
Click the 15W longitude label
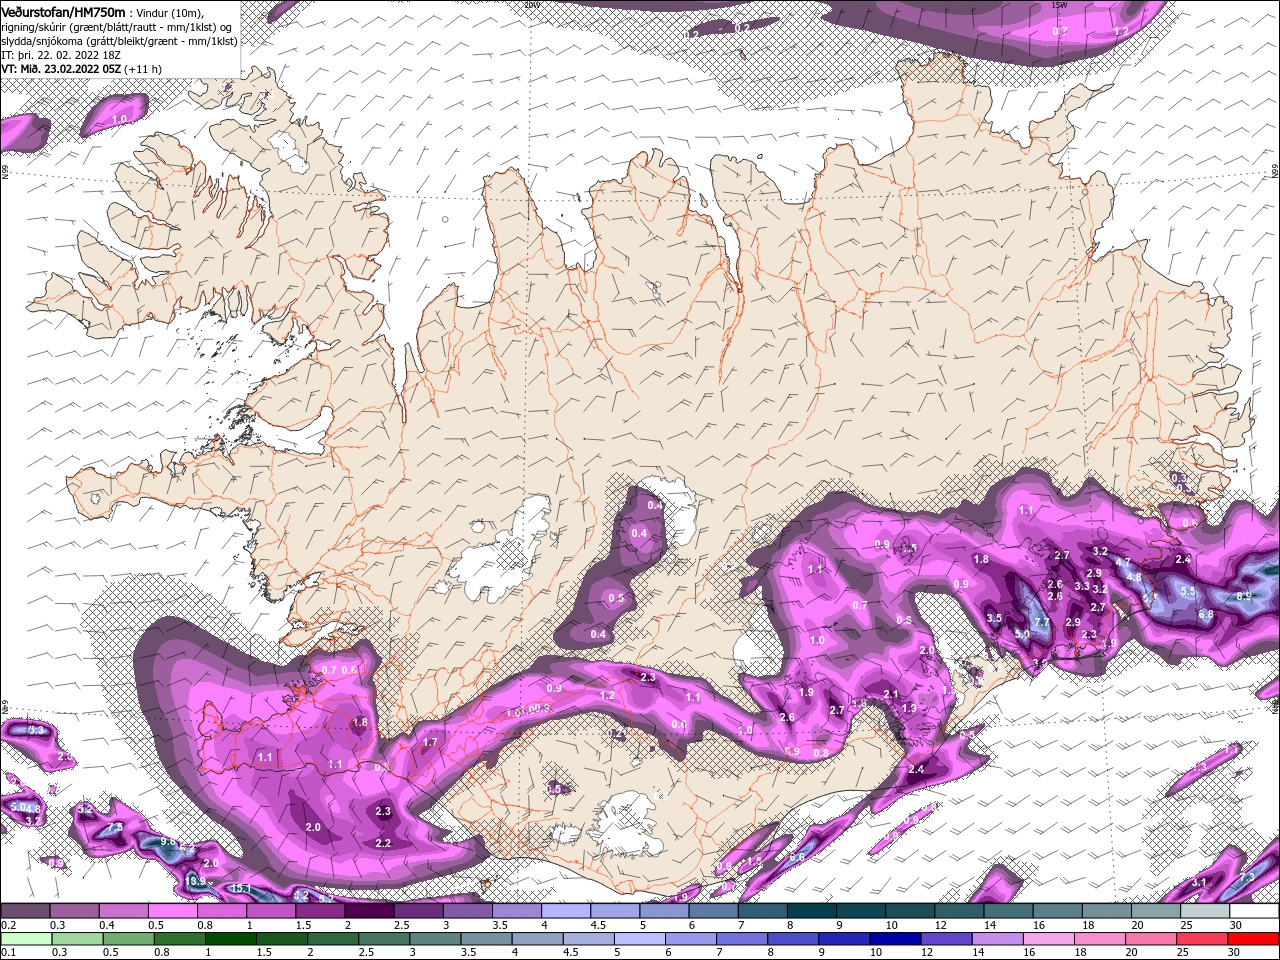click(1059, 5)
